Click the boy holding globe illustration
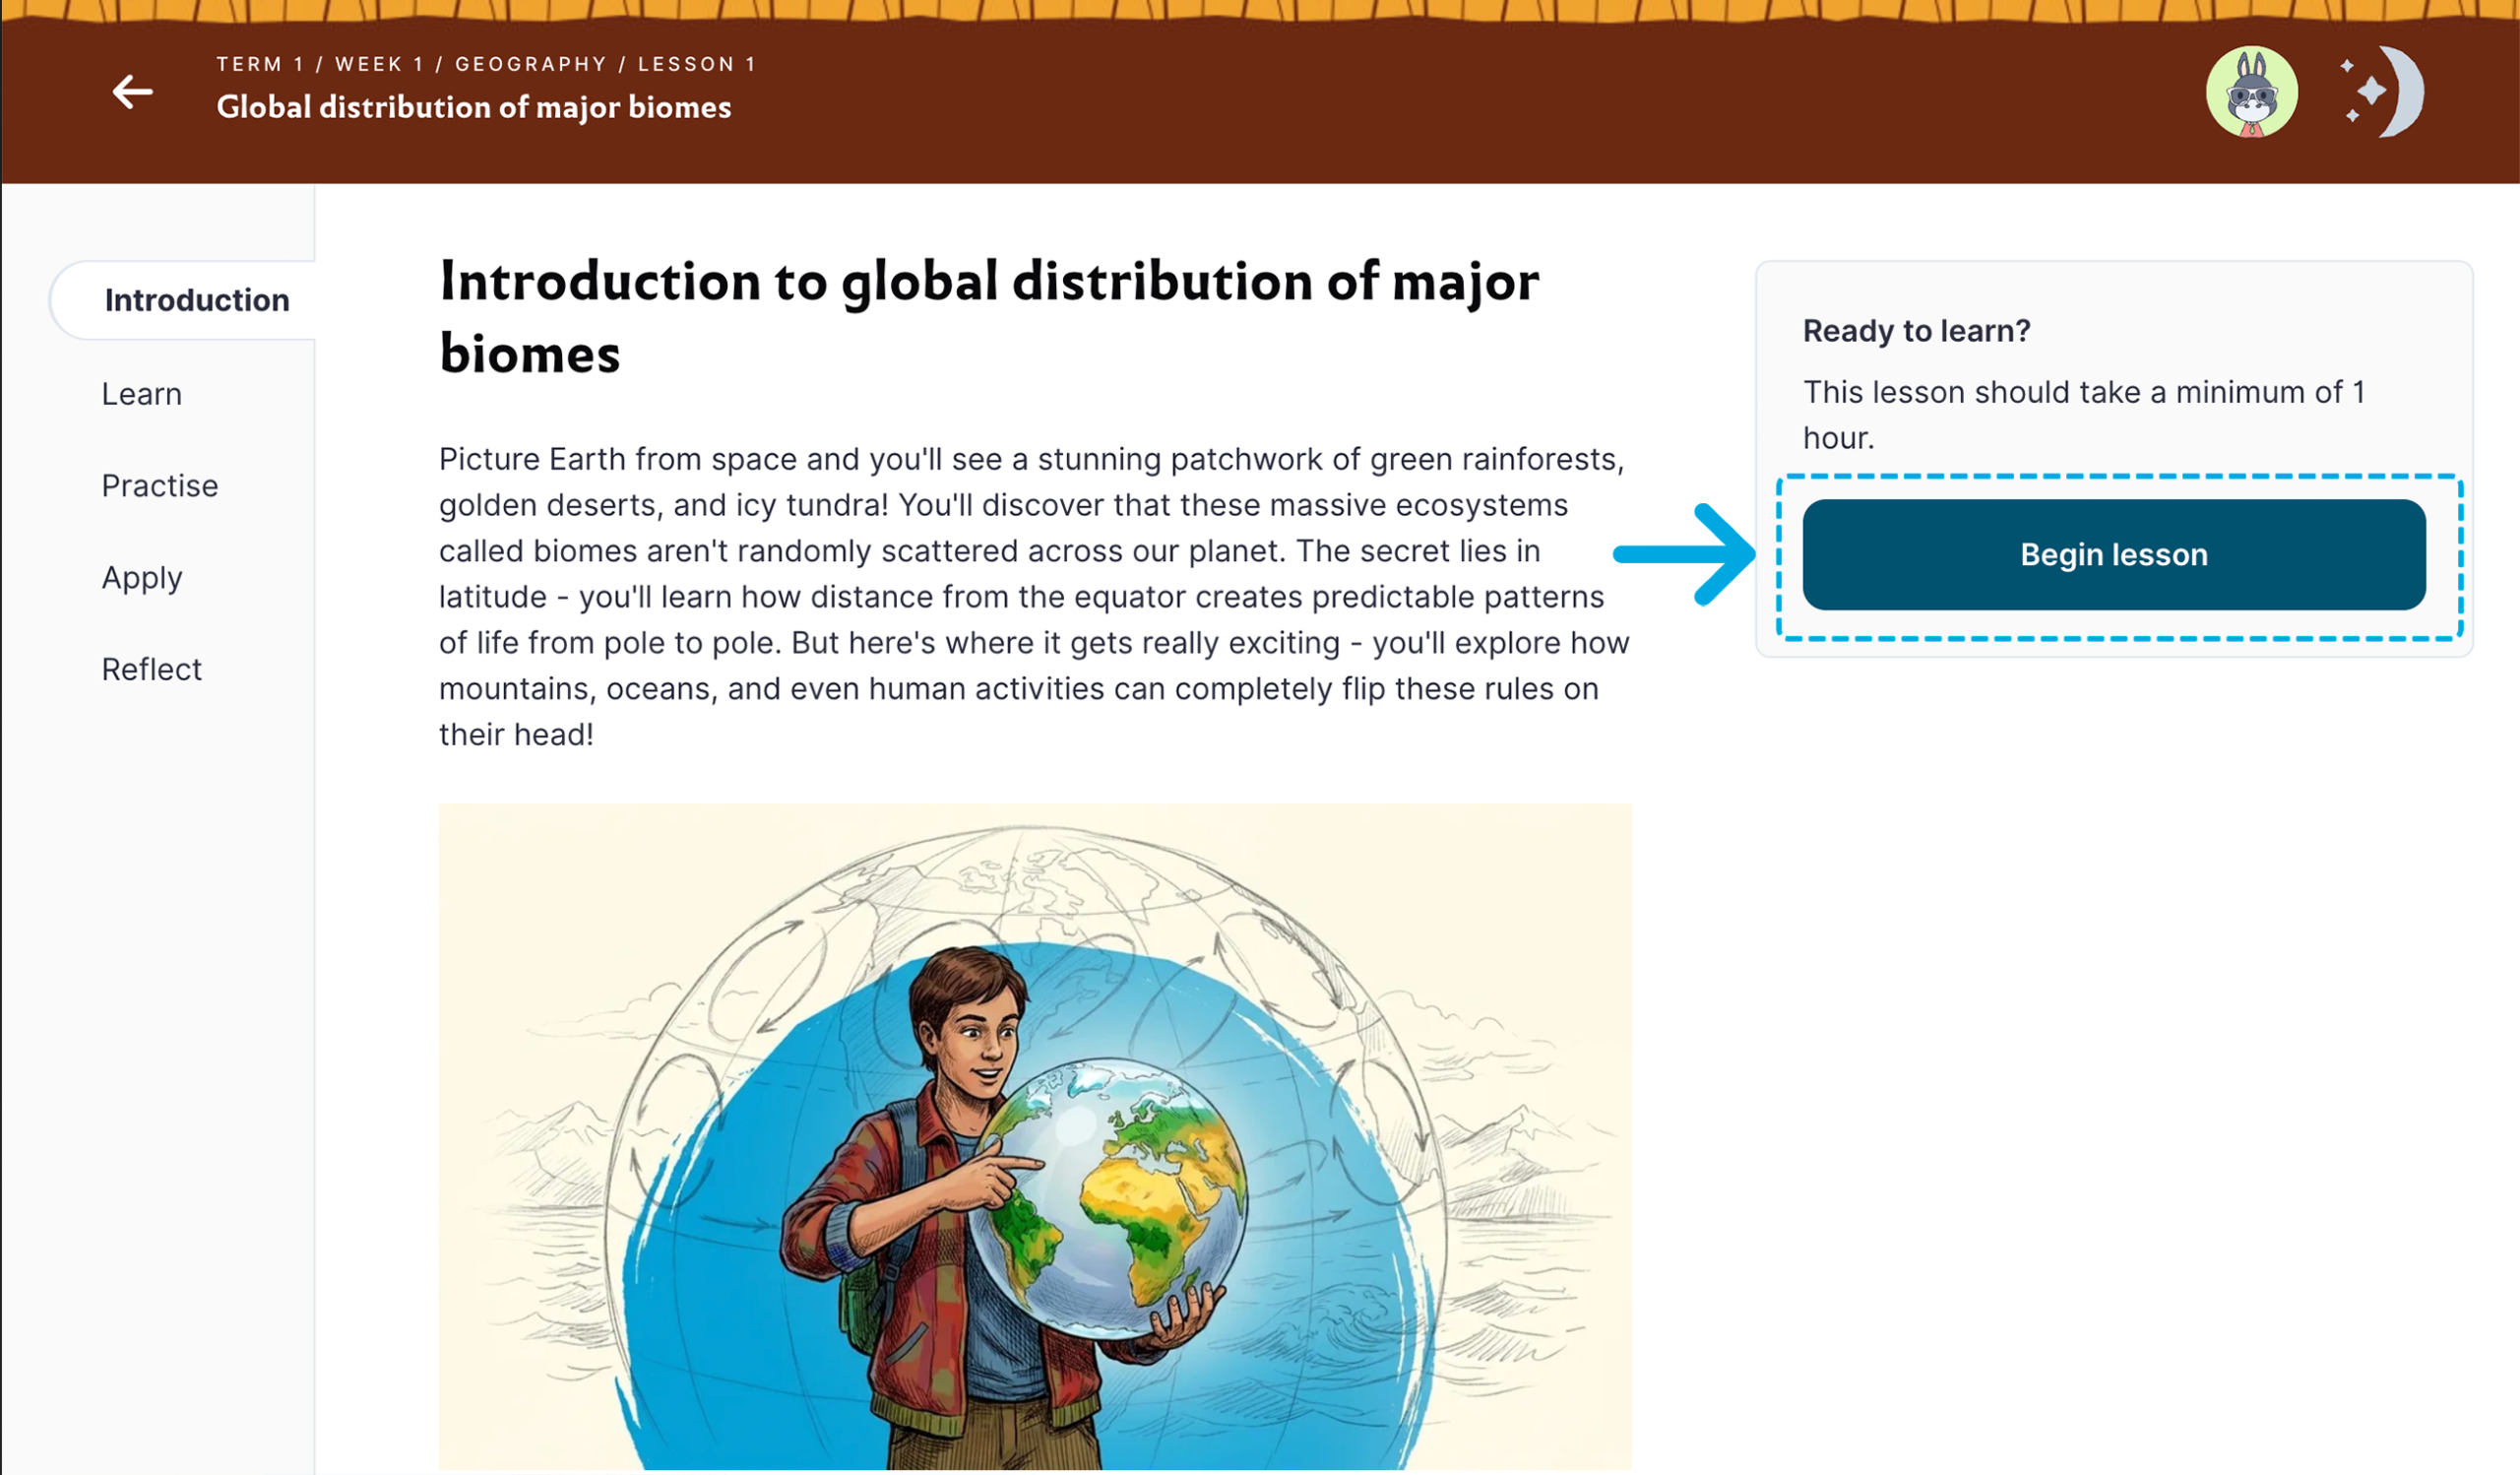Viewport: 2520px width, 1475px height. (1035, 1137)
